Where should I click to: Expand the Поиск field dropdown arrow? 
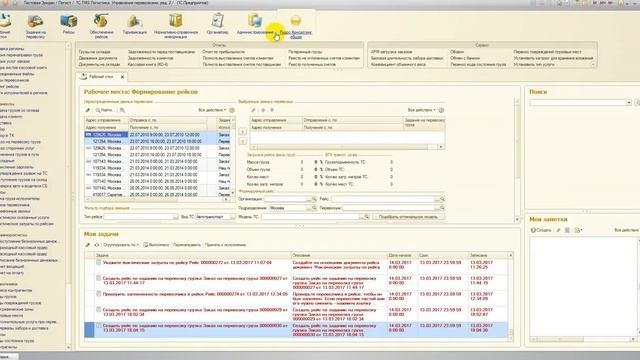click(629, 102)
